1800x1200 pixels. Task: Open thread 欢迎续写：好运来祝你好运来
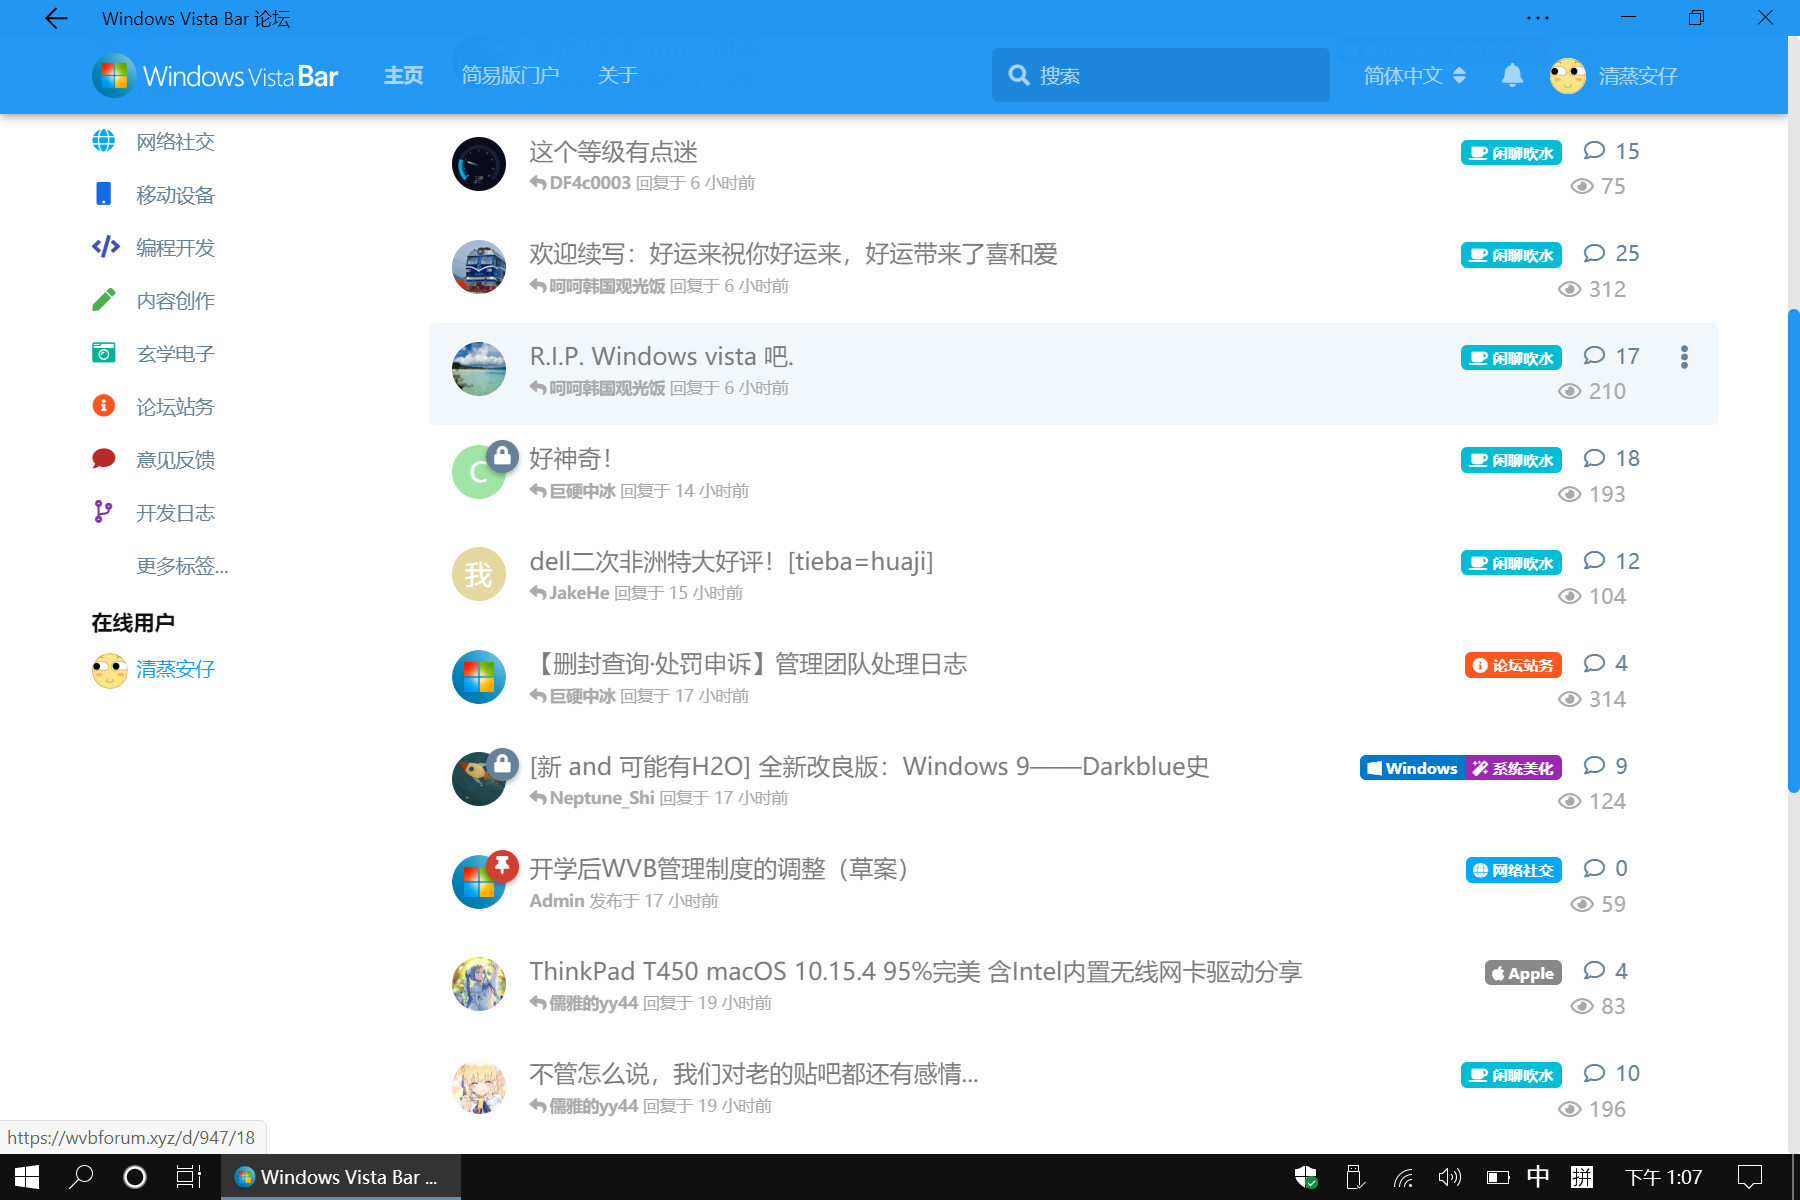point(793,254)
